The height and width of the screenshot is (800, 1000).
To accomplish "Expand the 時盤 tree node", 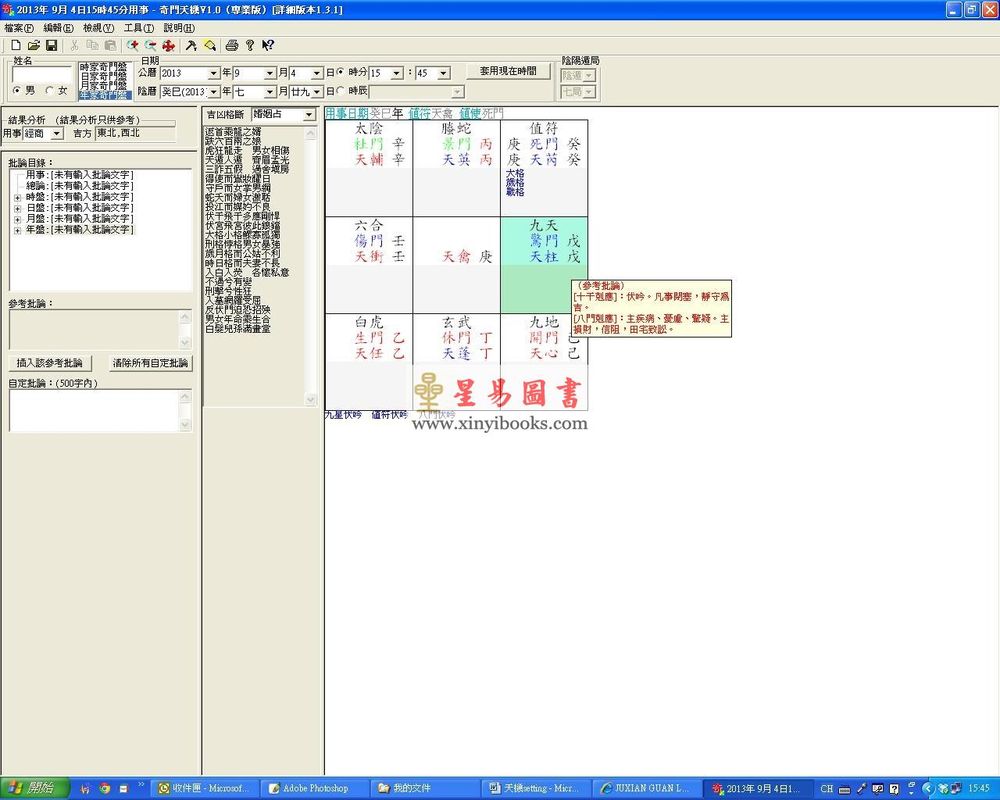I will 17,197.
